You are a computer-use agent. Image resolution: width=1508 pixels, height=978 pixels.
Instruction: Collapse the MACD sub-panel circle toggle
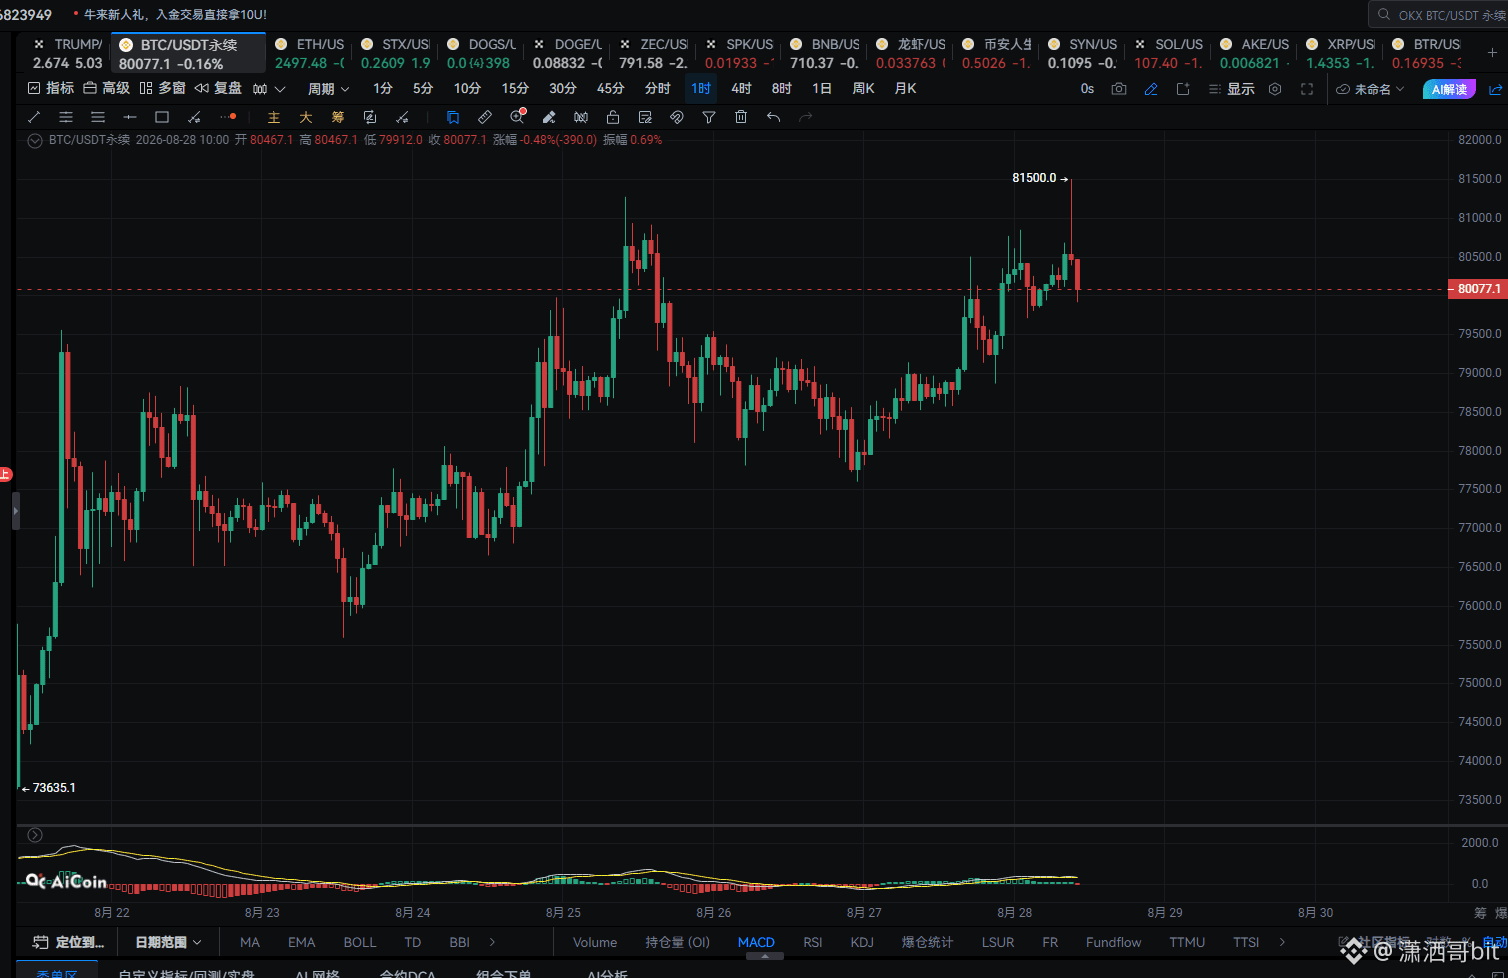click(35, 835)
